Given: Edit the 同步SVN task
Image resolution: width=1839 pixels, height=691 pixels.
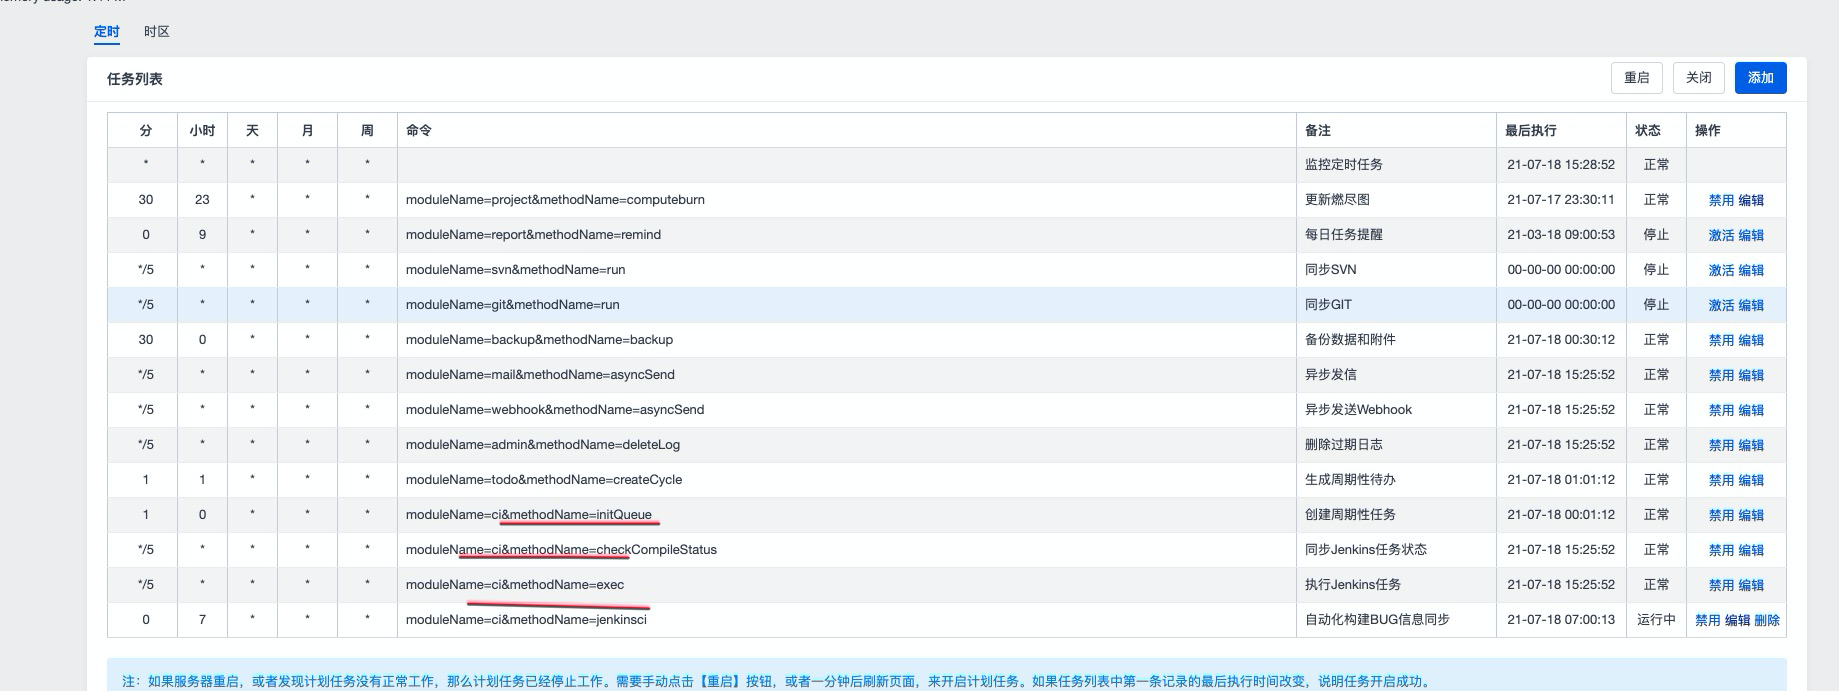Looking at the screenshot, I should [x=1751, y=270].
